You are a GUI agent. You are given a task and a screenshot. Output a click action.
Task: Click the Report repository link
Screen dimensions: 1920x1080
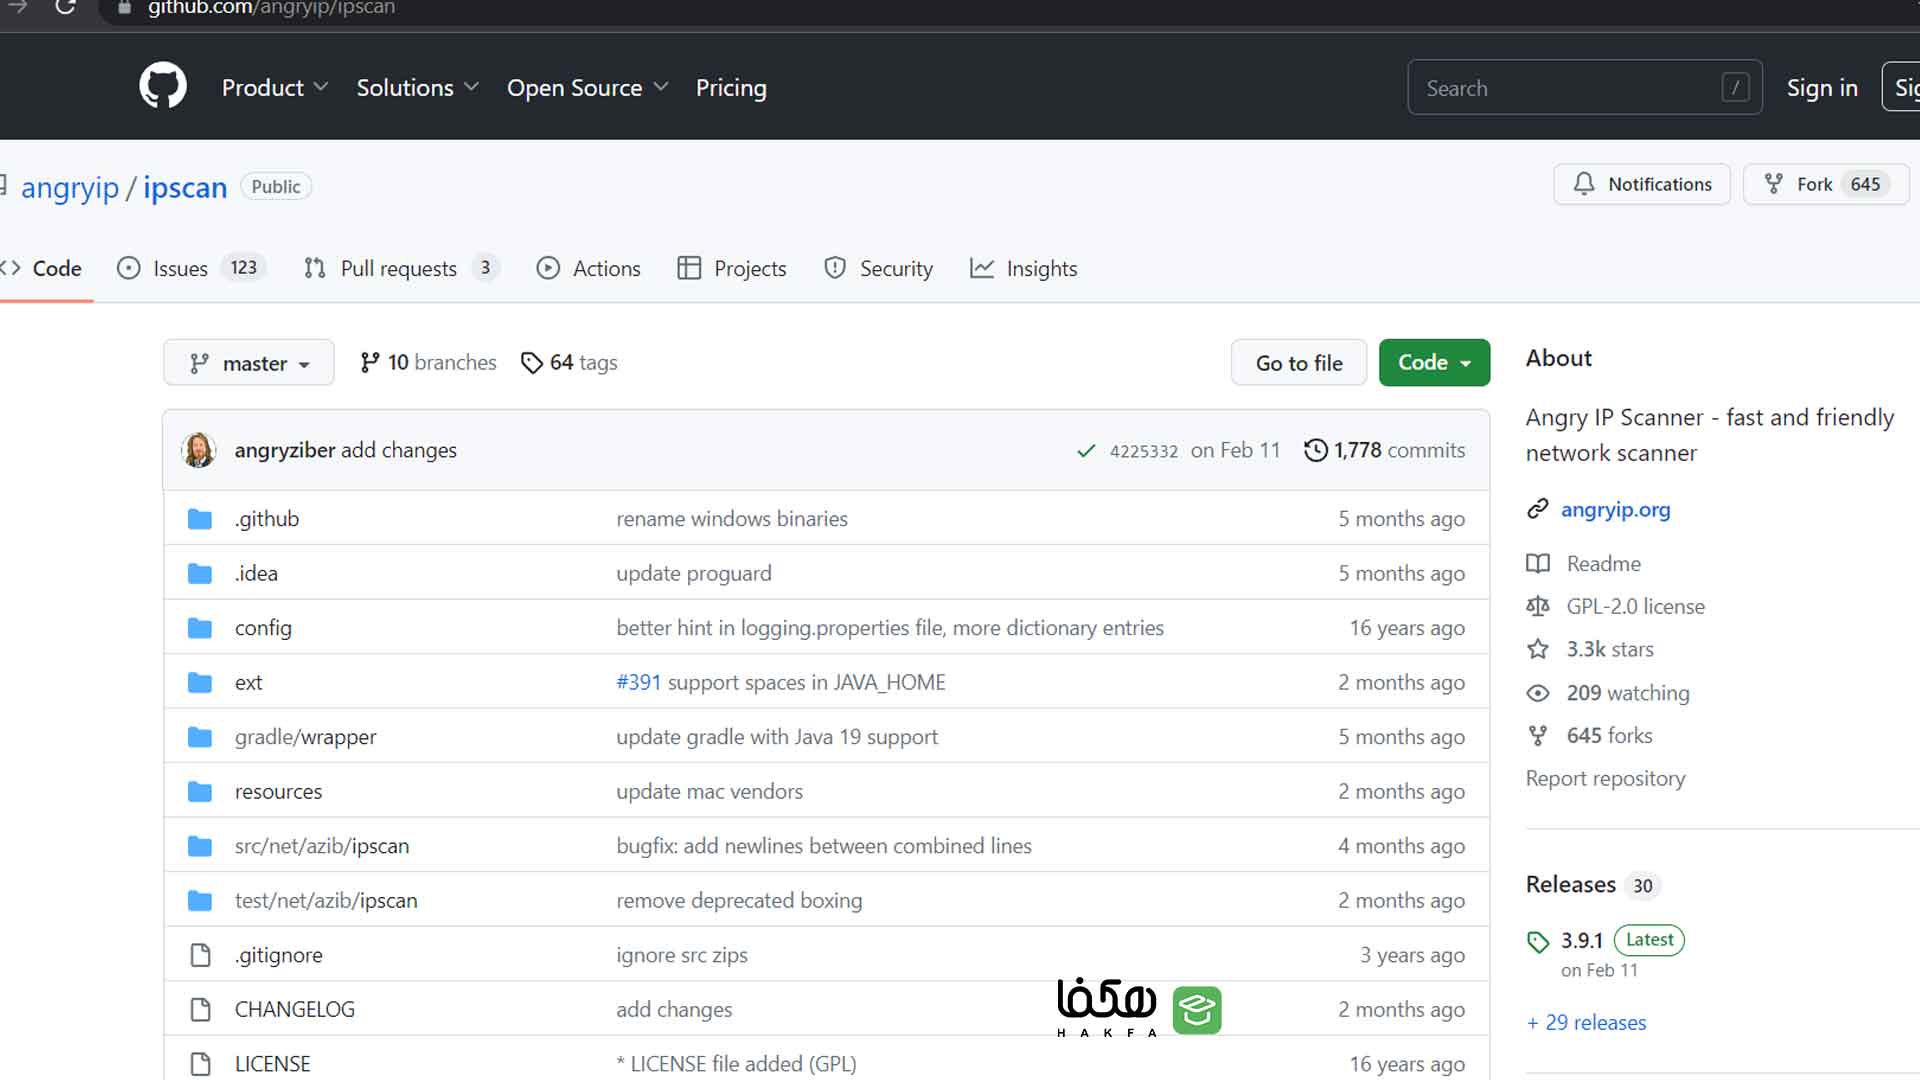coord(1605,778)
